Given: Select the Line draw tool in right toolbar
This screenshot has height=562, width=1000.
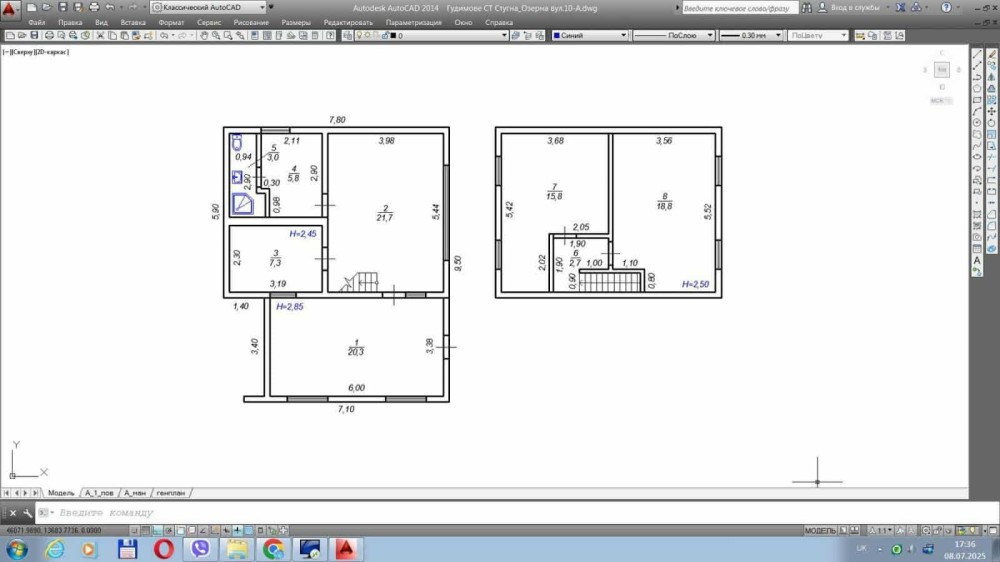Looking at the screenshot, I should point(977,54).
